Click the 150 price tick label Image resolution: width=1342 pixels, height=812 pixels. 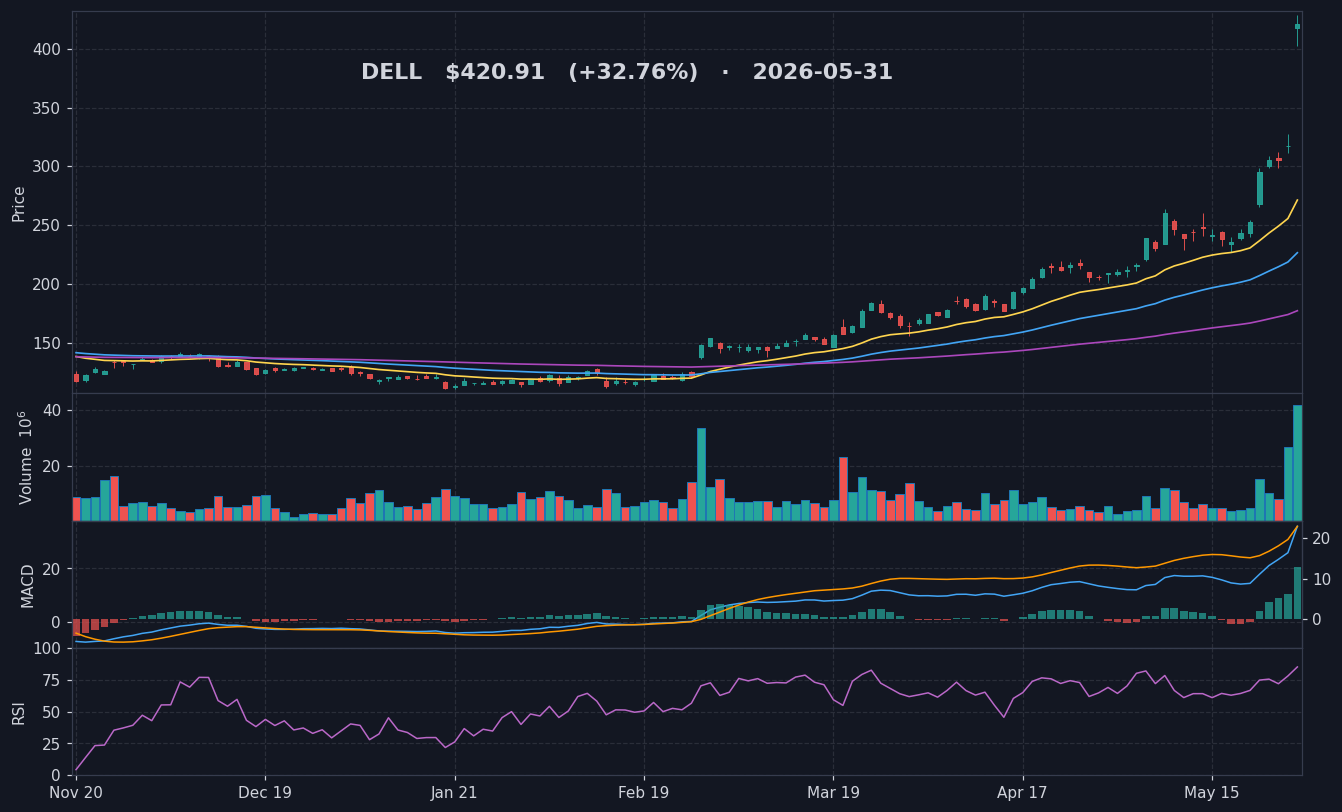[x=47, y=344]
